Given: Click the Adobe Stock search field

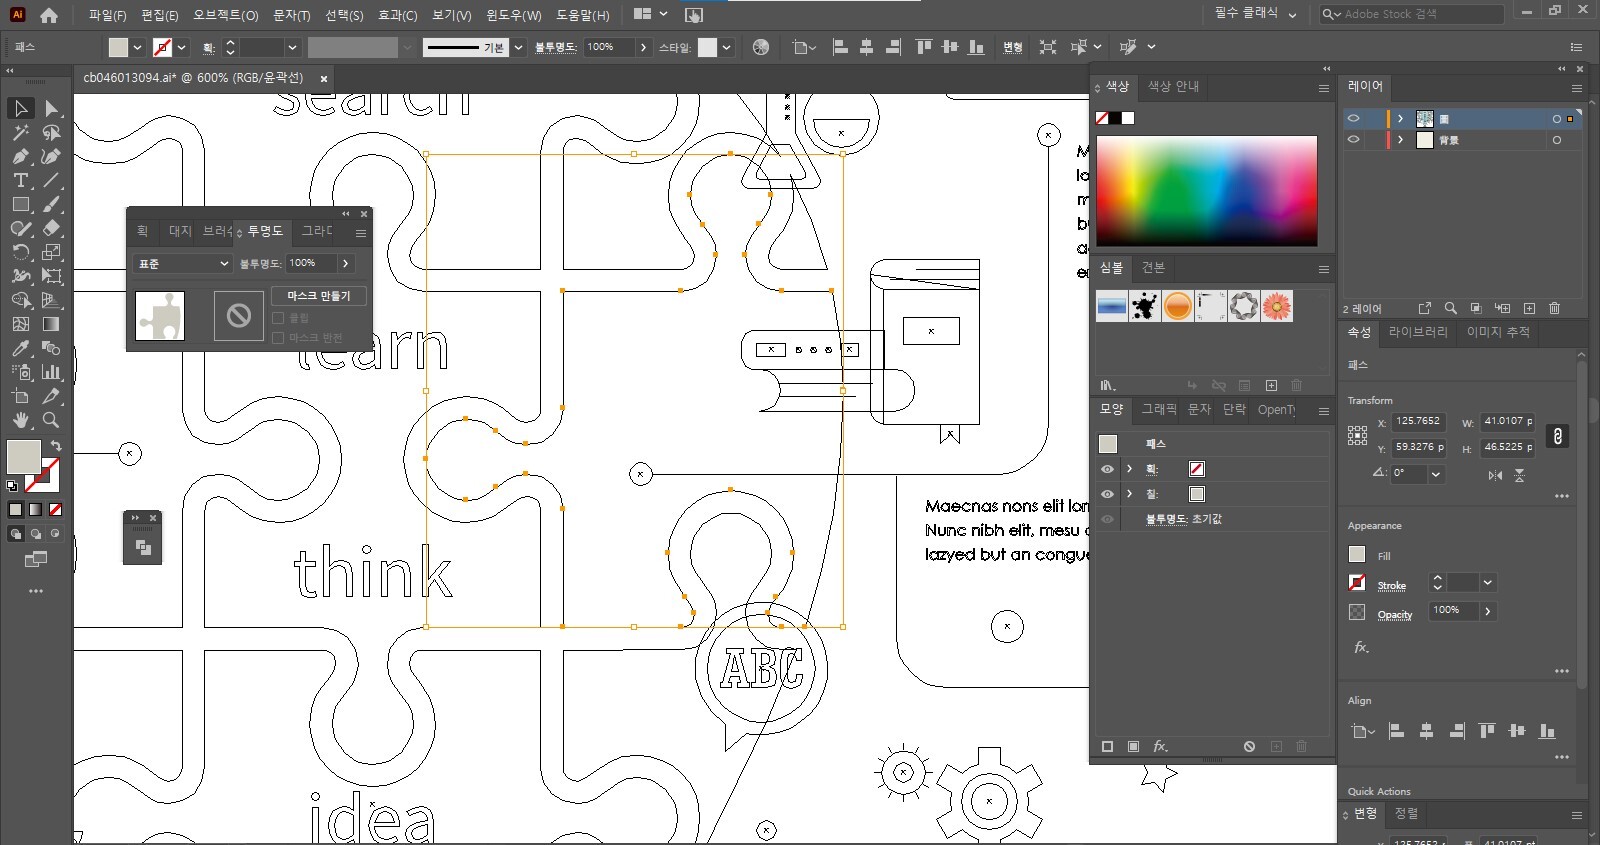Looking at the screenshot, I should pos(1418,14).
